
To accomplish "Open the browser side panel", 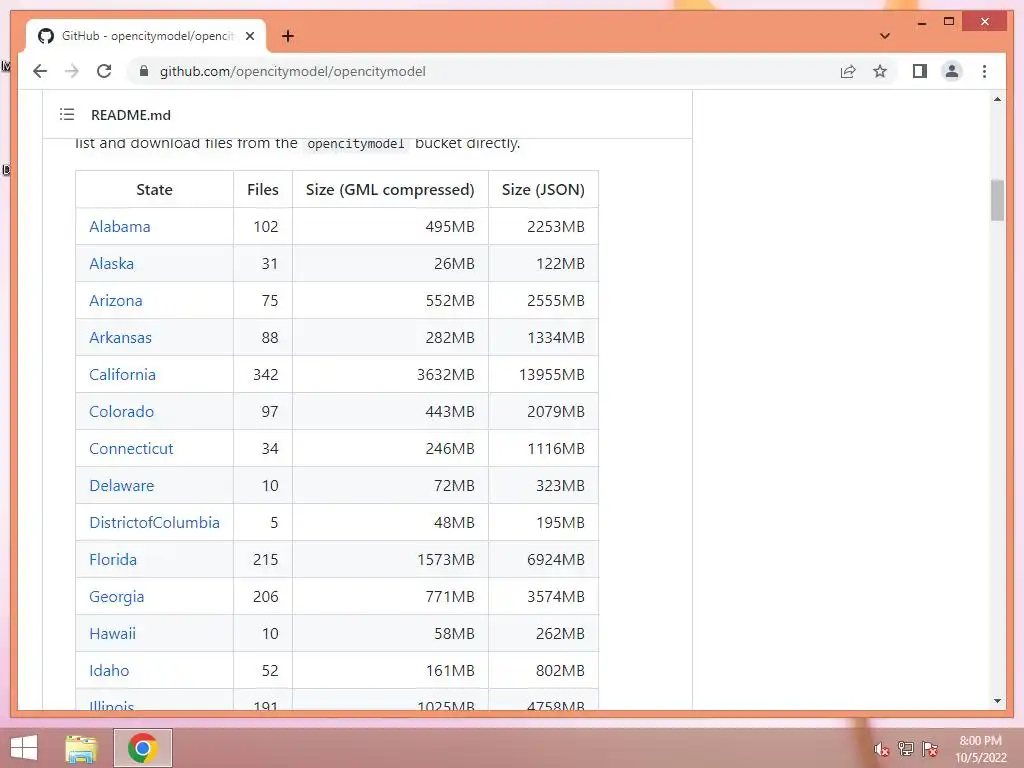I will click(920, 71).
